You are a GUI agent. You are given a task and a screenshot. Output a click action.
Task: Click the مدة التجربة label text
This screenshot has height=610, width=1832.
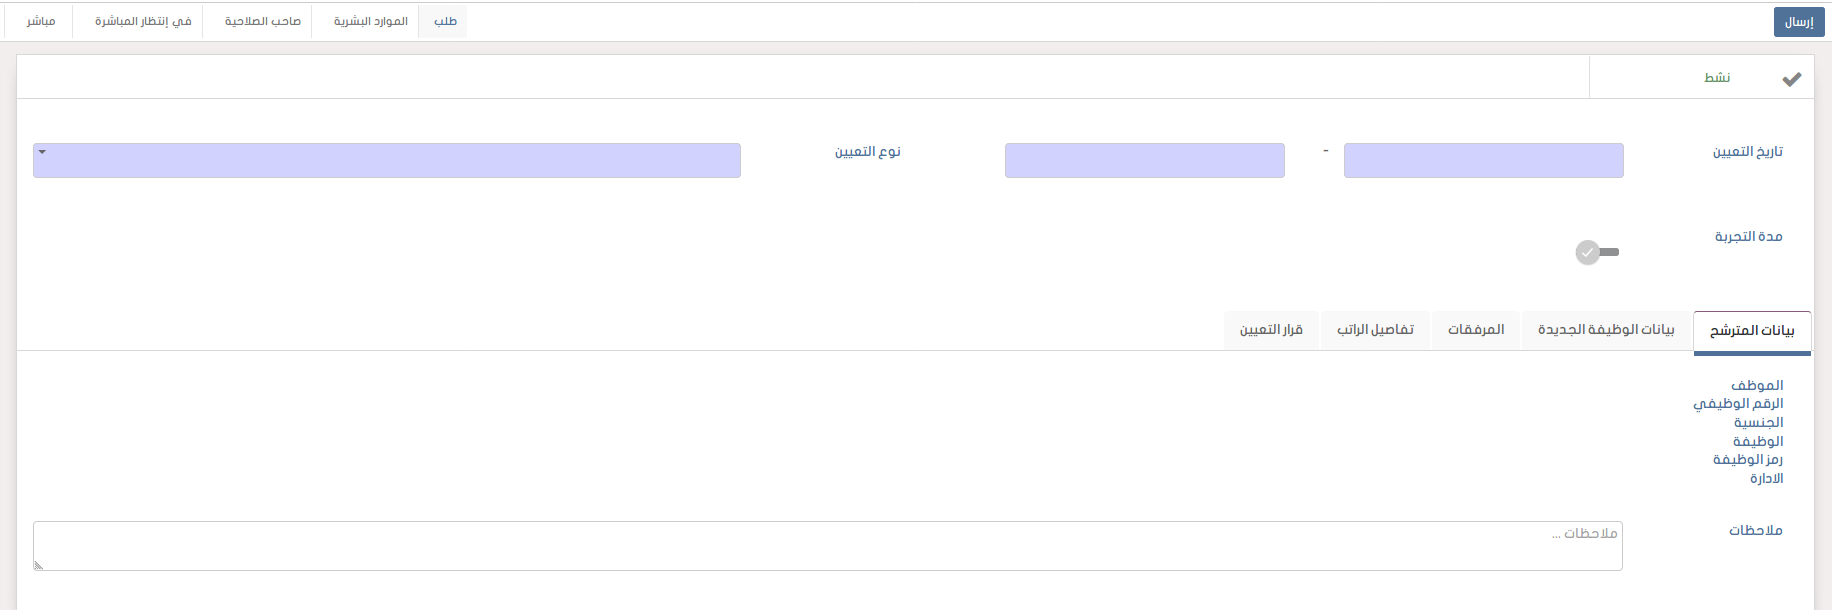coord(1748,236)
